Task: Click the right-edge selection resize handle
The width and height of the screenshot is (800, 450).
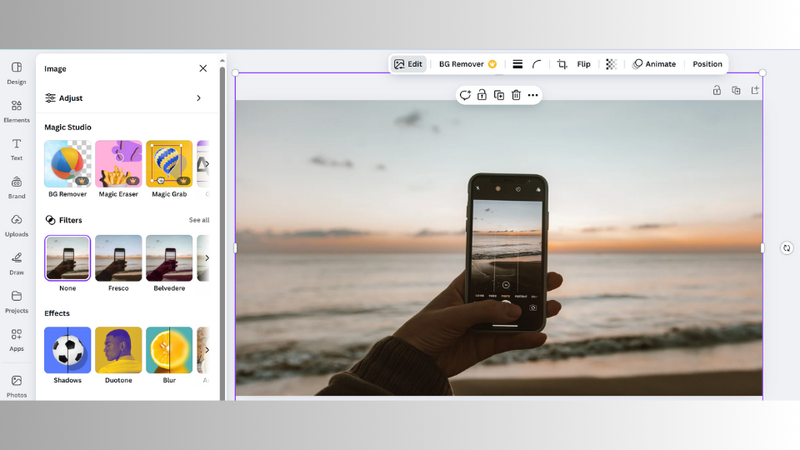Action: click(x=762, y=248)
